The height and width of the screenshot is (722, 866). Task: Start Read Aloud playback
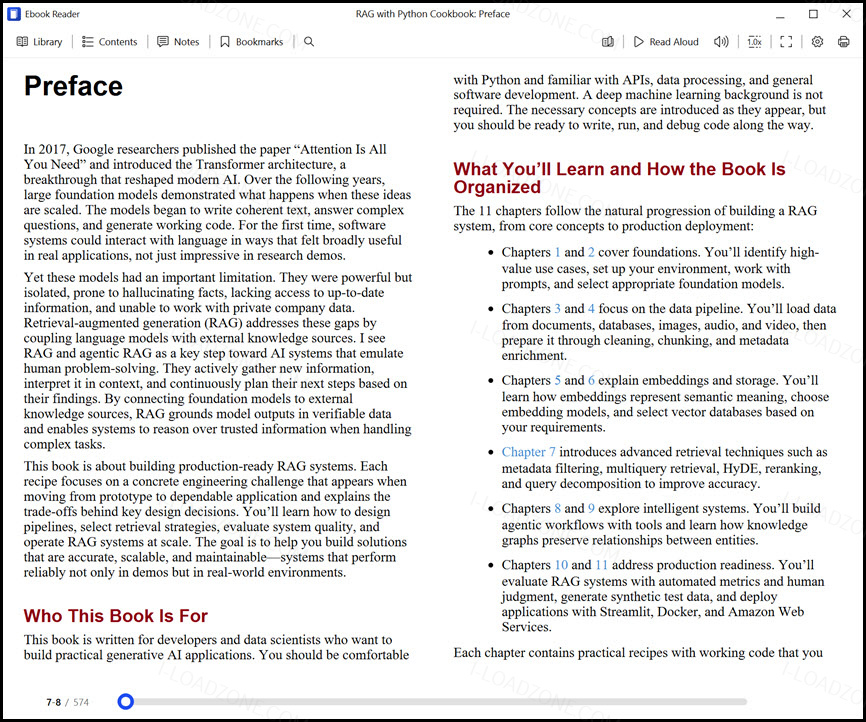666,41
